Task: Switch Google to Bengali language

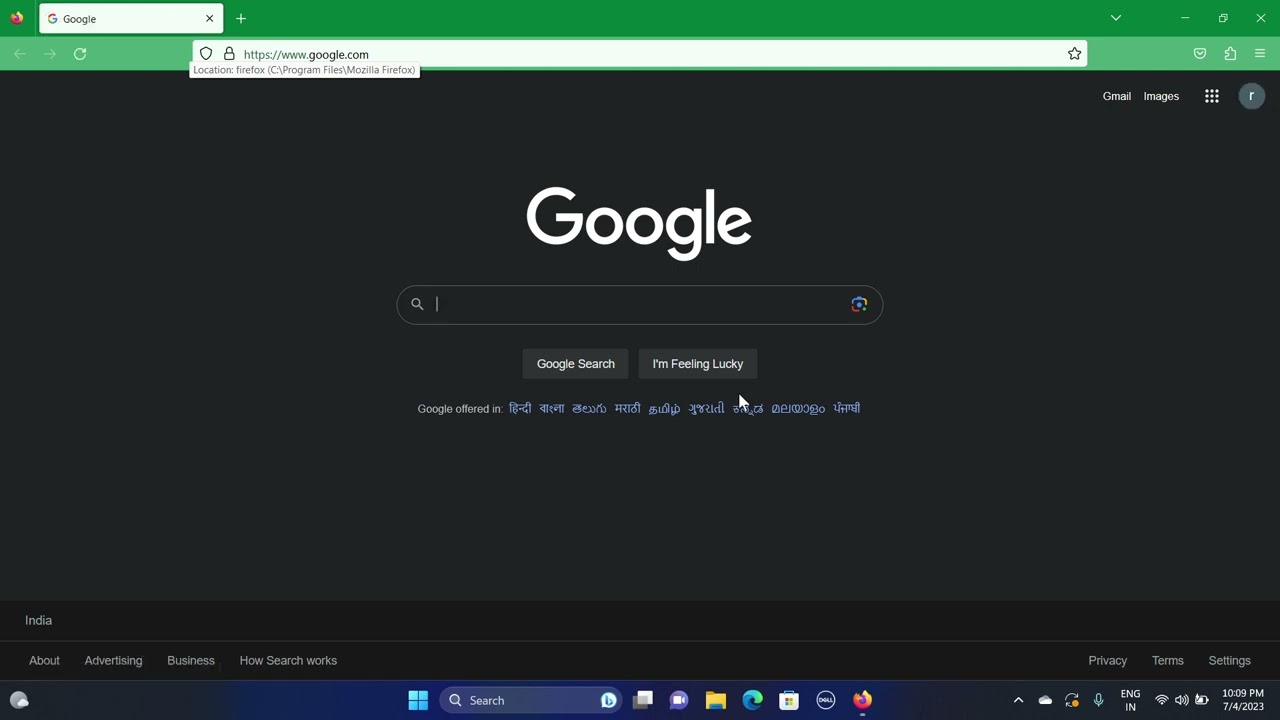Action: tap(552, 408)
